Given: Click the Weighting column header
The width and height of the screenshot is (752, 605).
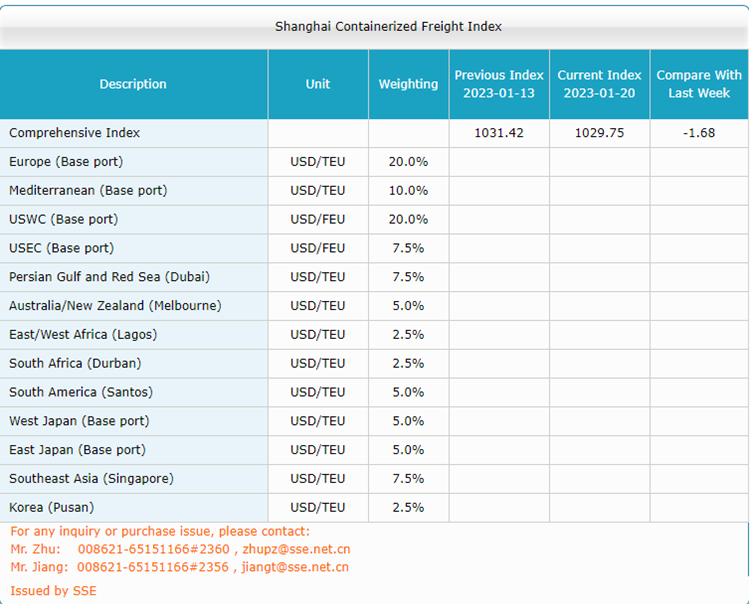Looking at the screenshot, I should point(408,84).
